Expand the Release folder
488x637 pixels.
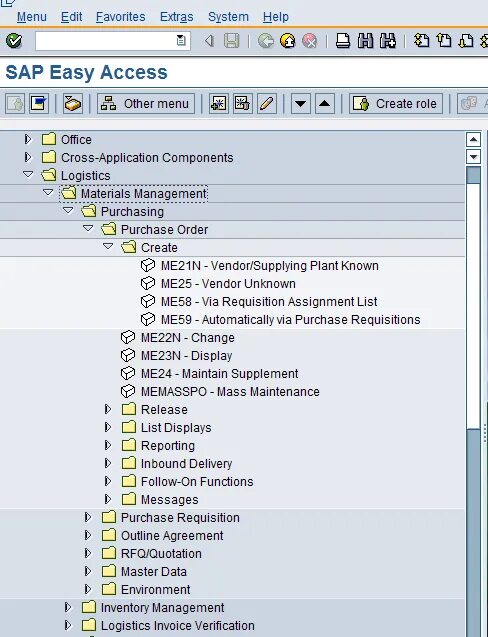click(108, 409)
